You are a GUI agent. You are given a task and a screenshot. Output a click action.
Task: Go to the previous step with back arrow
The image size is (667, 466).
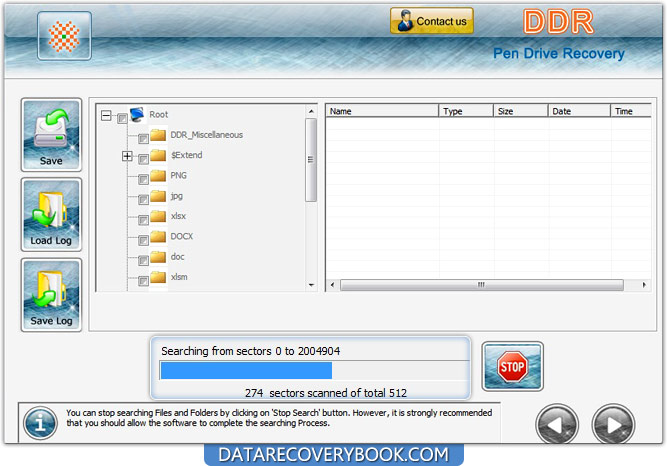(x=557, y=424)
